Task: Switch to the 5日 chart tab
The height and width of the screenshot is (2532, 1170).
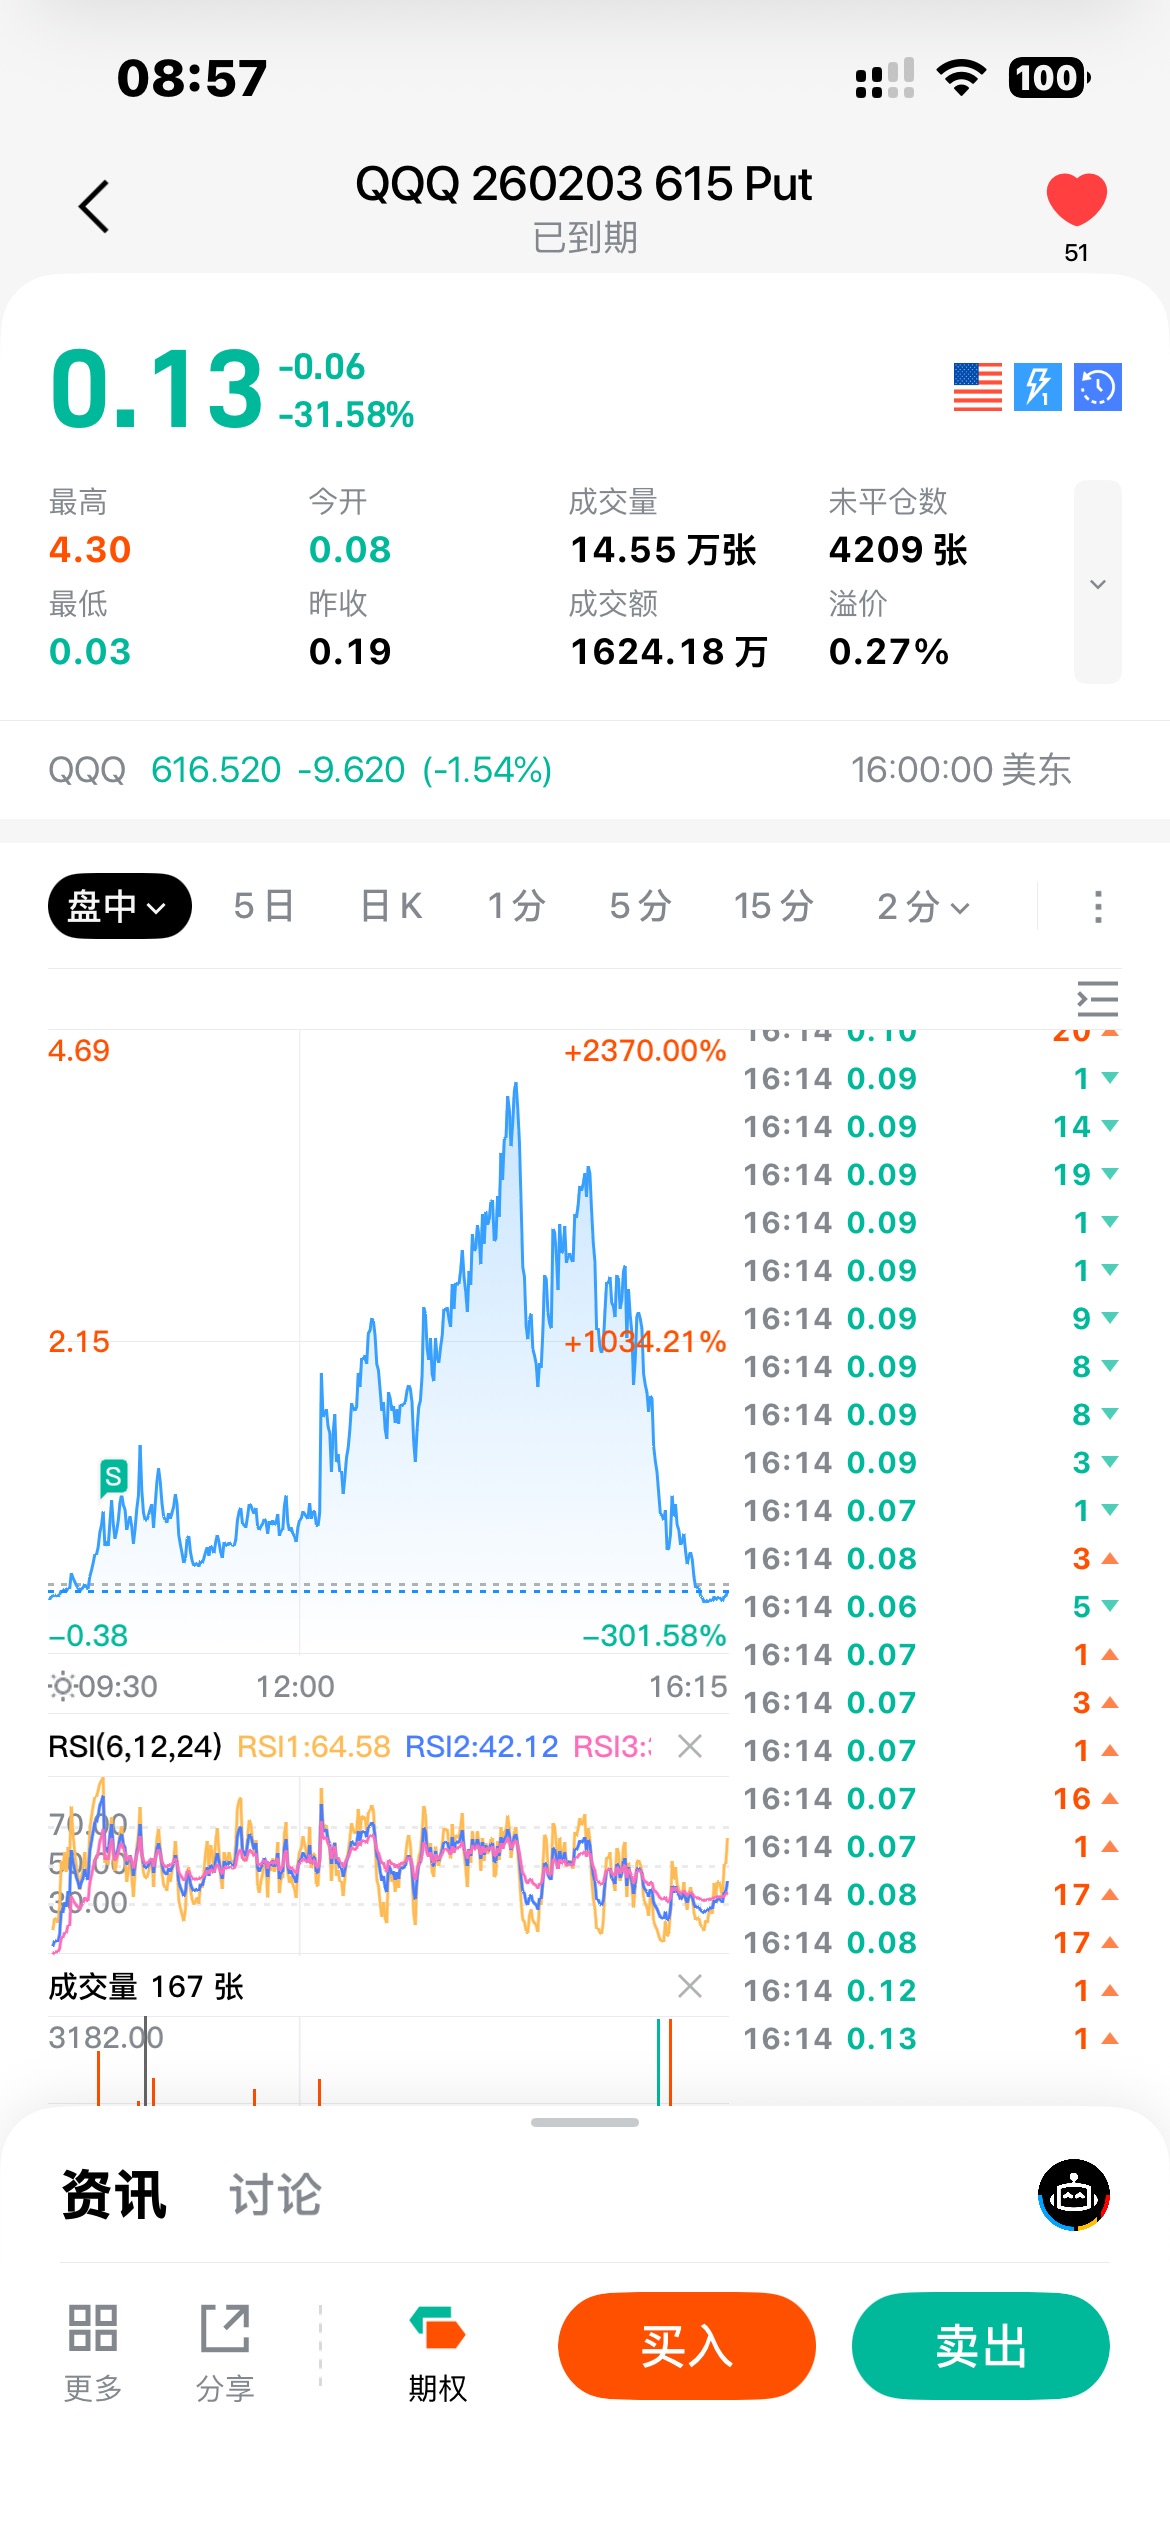Action: 263,906
